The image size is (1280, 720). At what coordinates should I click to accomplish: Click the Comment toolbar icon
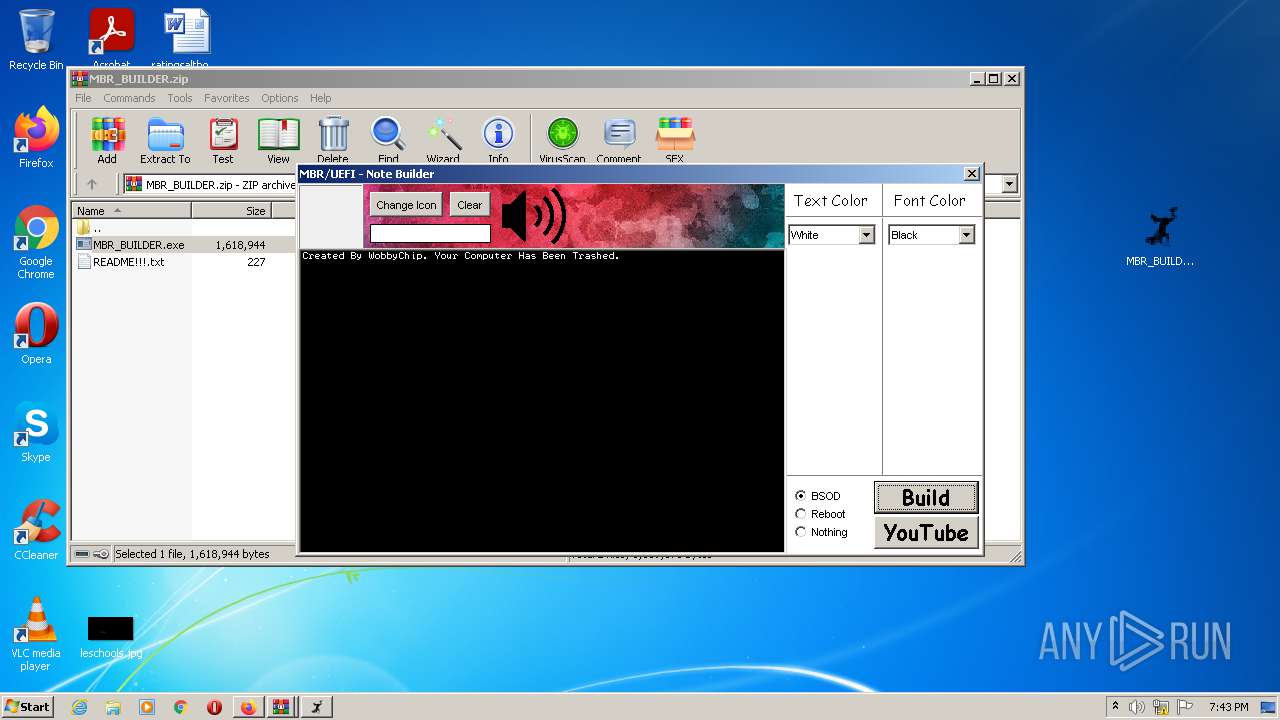pyautogui.click(x=619, y=139)
